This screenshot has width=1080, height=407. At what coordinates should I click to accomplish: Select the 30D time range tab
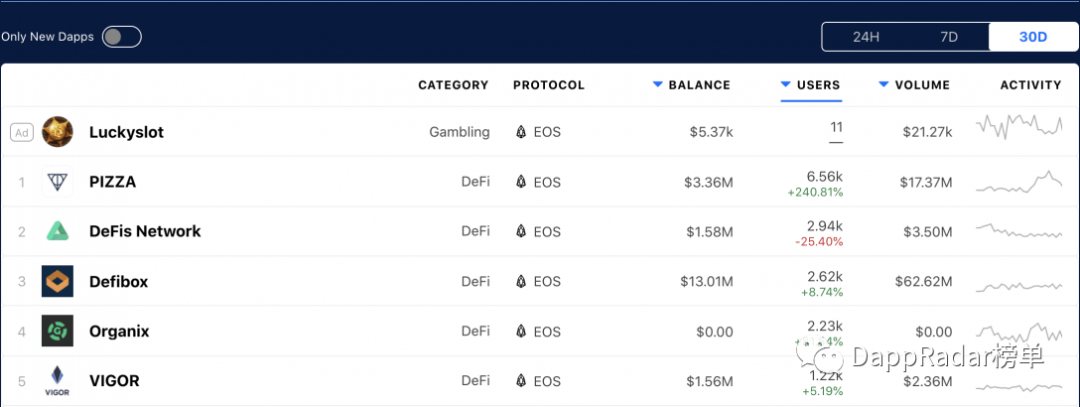click(x=1032, y=37)
